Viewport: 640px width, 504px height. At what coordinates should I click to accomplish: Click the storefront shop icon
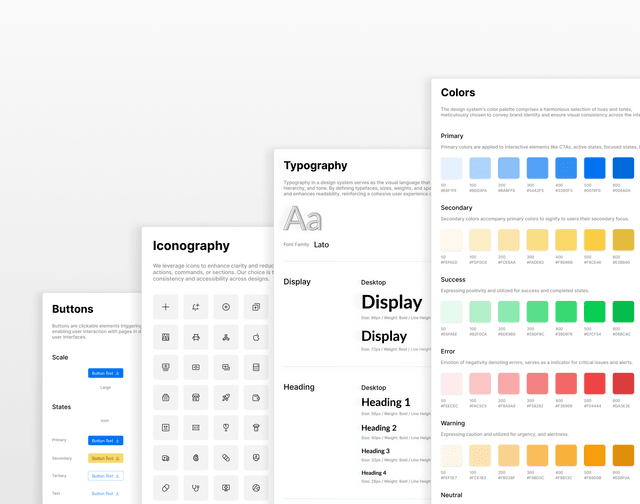[x=196, y=398]
